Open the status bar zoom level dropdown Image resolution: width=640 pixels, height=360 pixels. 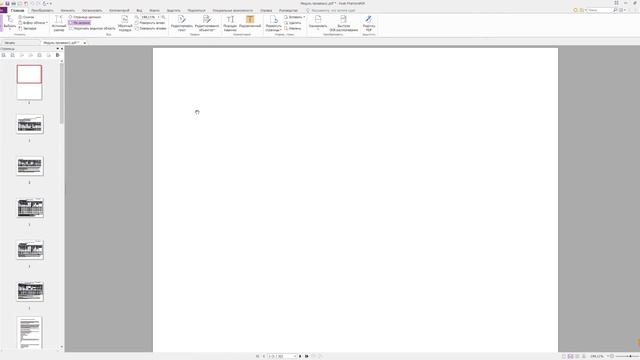607,356
